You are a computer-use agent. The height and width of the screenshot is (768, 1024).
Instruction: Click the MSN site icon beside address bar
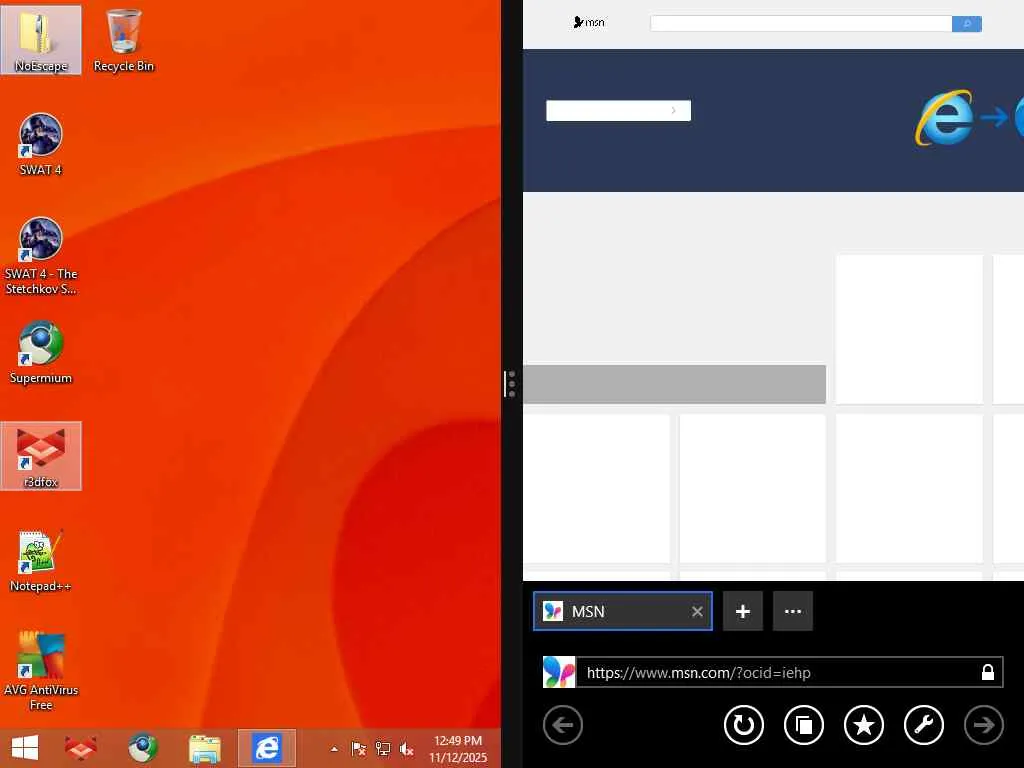tap(559, 672)
